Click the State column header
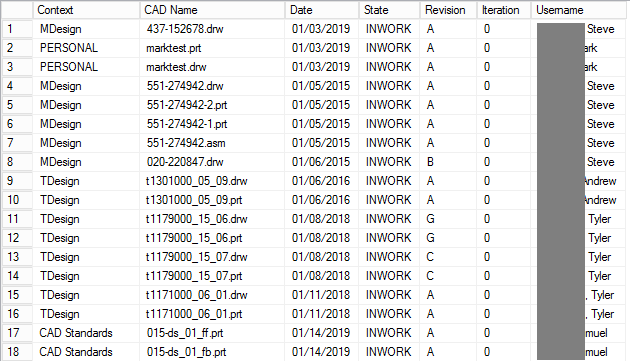 389,10
